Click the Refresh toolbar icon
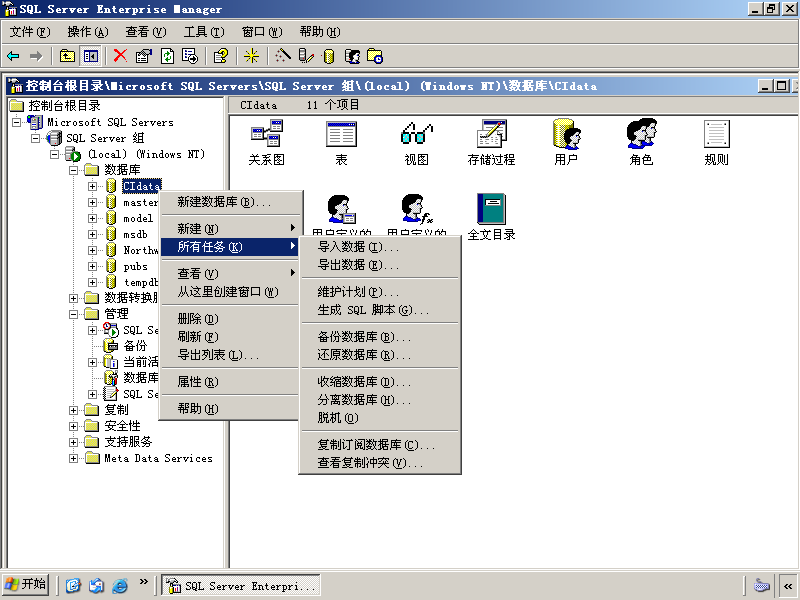 coord(167,56)
